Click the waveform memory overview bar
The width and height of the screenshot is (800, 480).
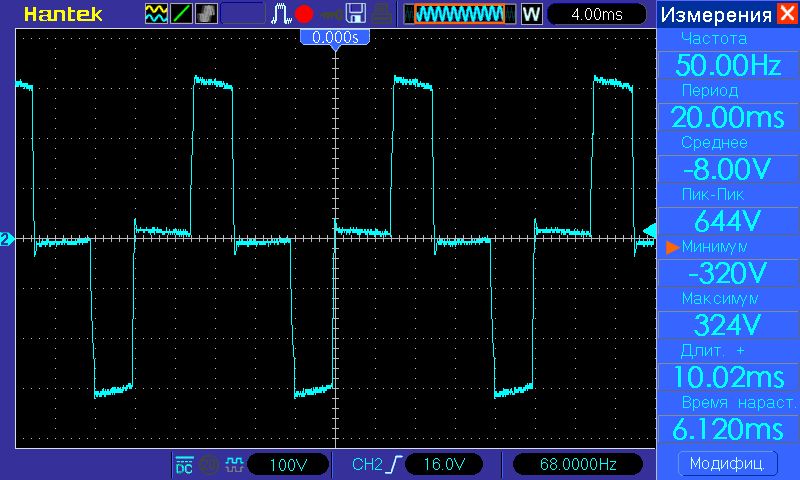460,14
